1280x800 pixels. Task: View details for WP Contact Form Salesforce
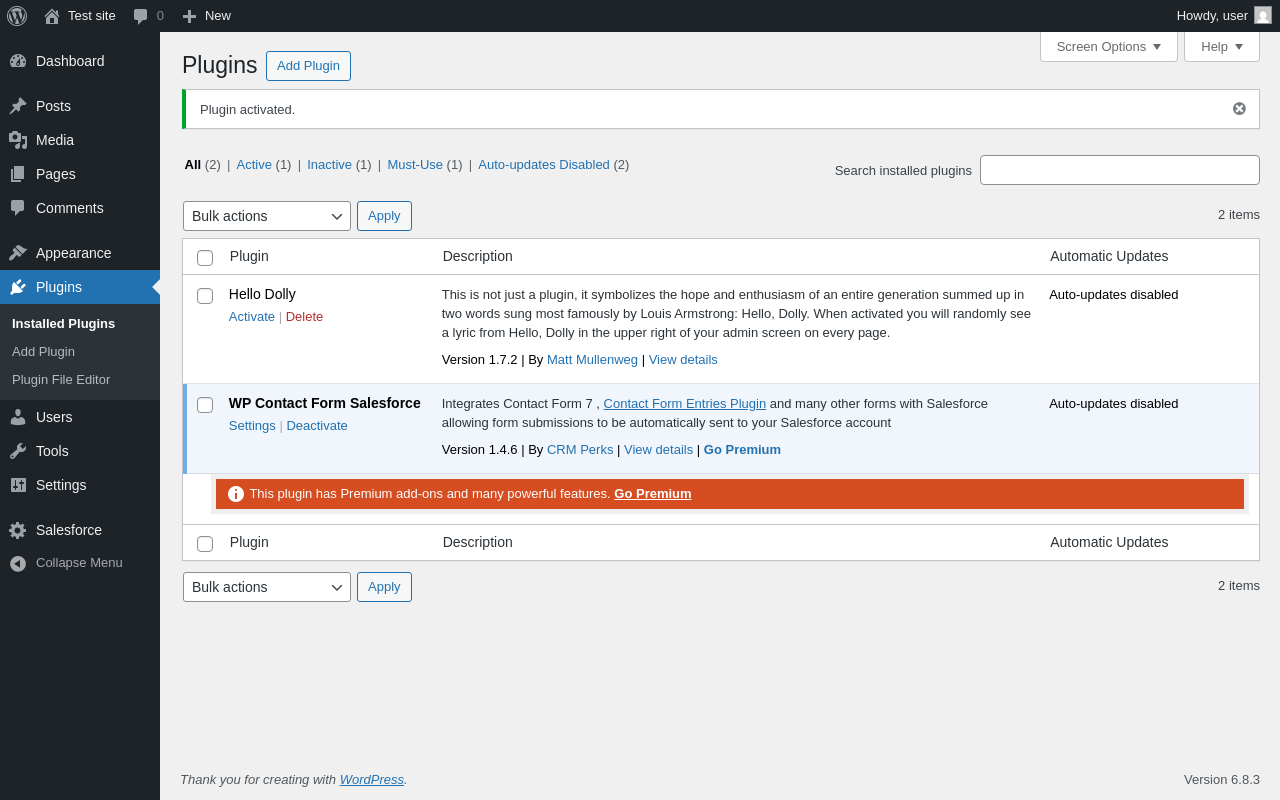click(658, 450)
